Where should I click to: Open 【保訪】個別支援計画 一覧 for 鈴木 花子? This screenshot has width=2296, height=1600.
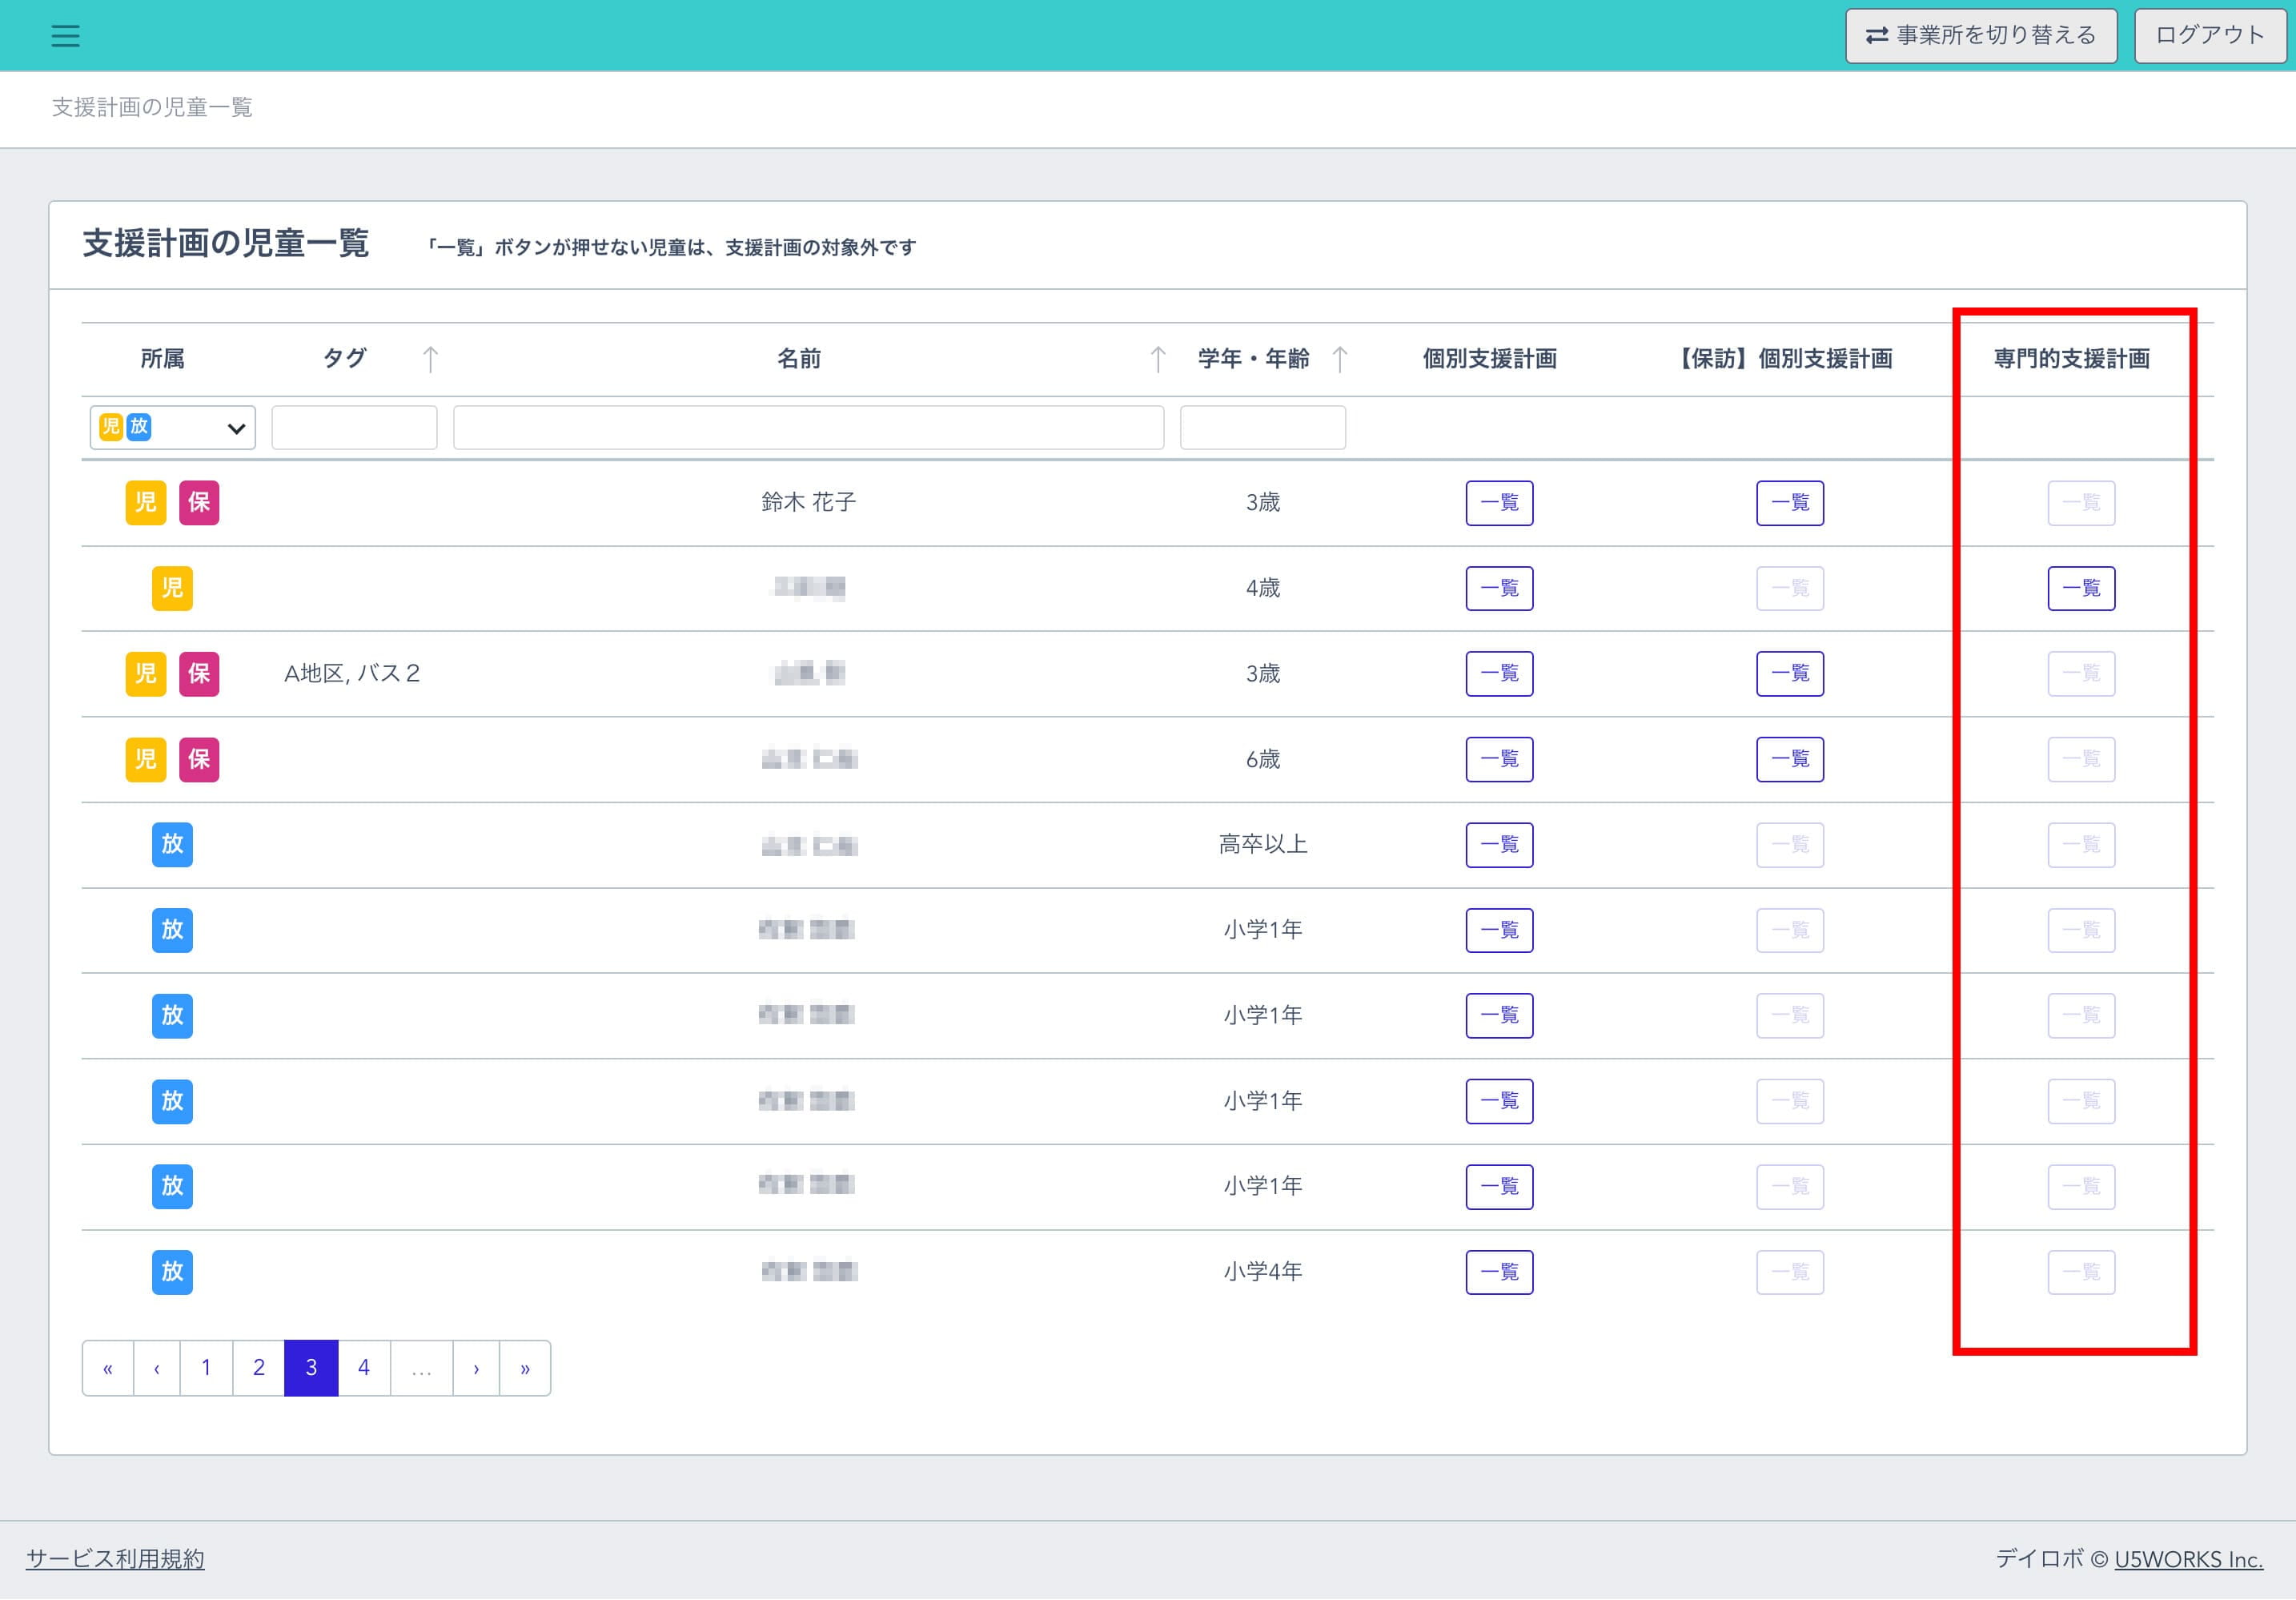pos(1790,502)
